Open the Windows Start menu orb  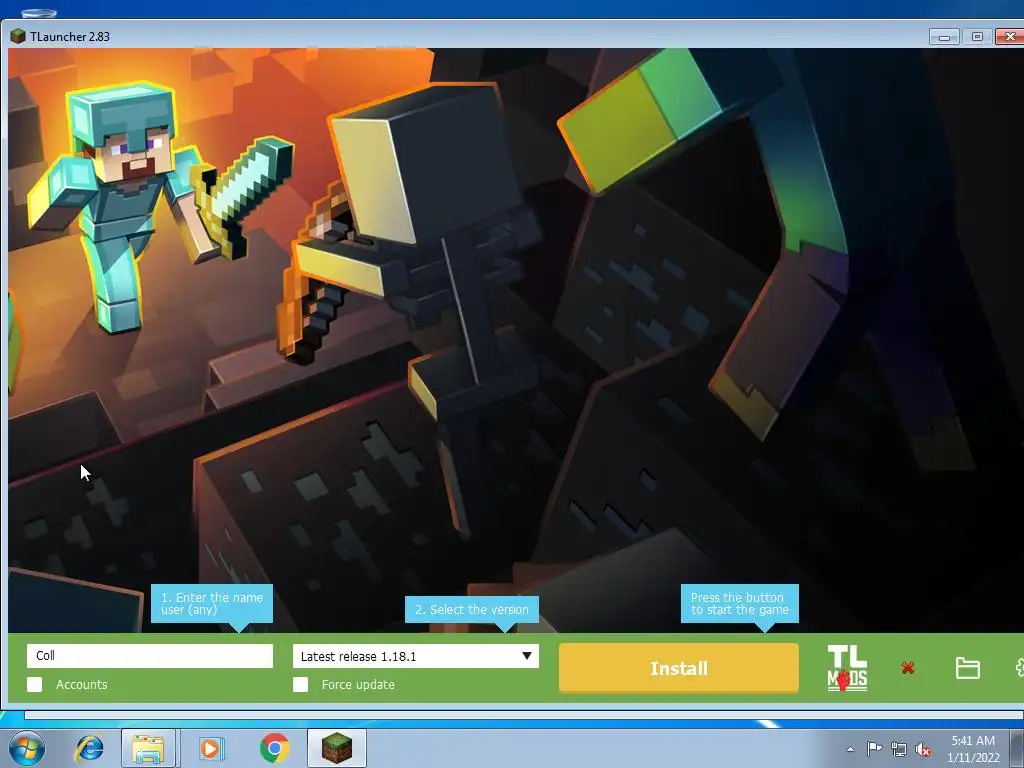pyautogui.click(x=27, y=748)
